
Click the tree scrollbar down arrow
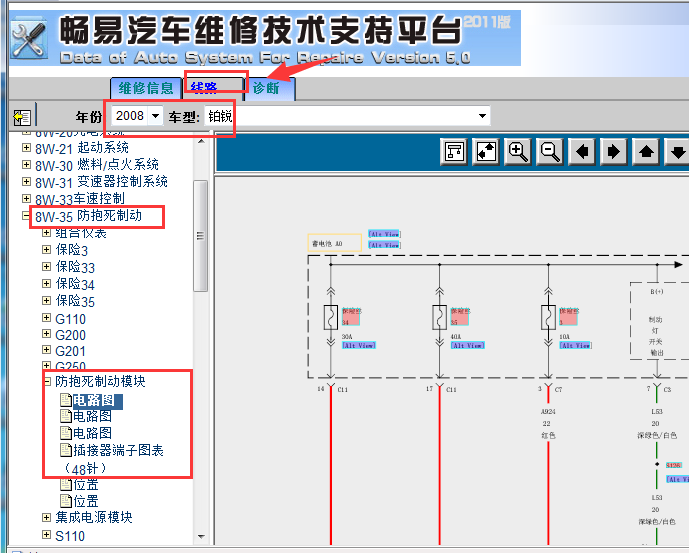pos(201,536)
